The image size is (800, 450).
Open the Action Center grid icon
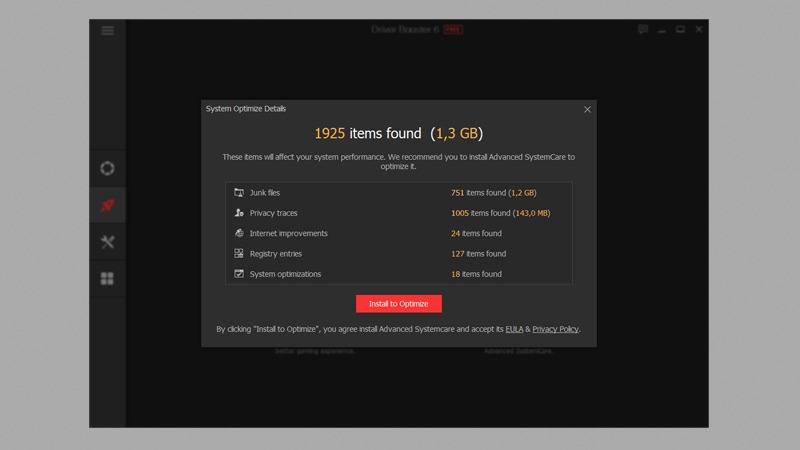tap(107, 279)
